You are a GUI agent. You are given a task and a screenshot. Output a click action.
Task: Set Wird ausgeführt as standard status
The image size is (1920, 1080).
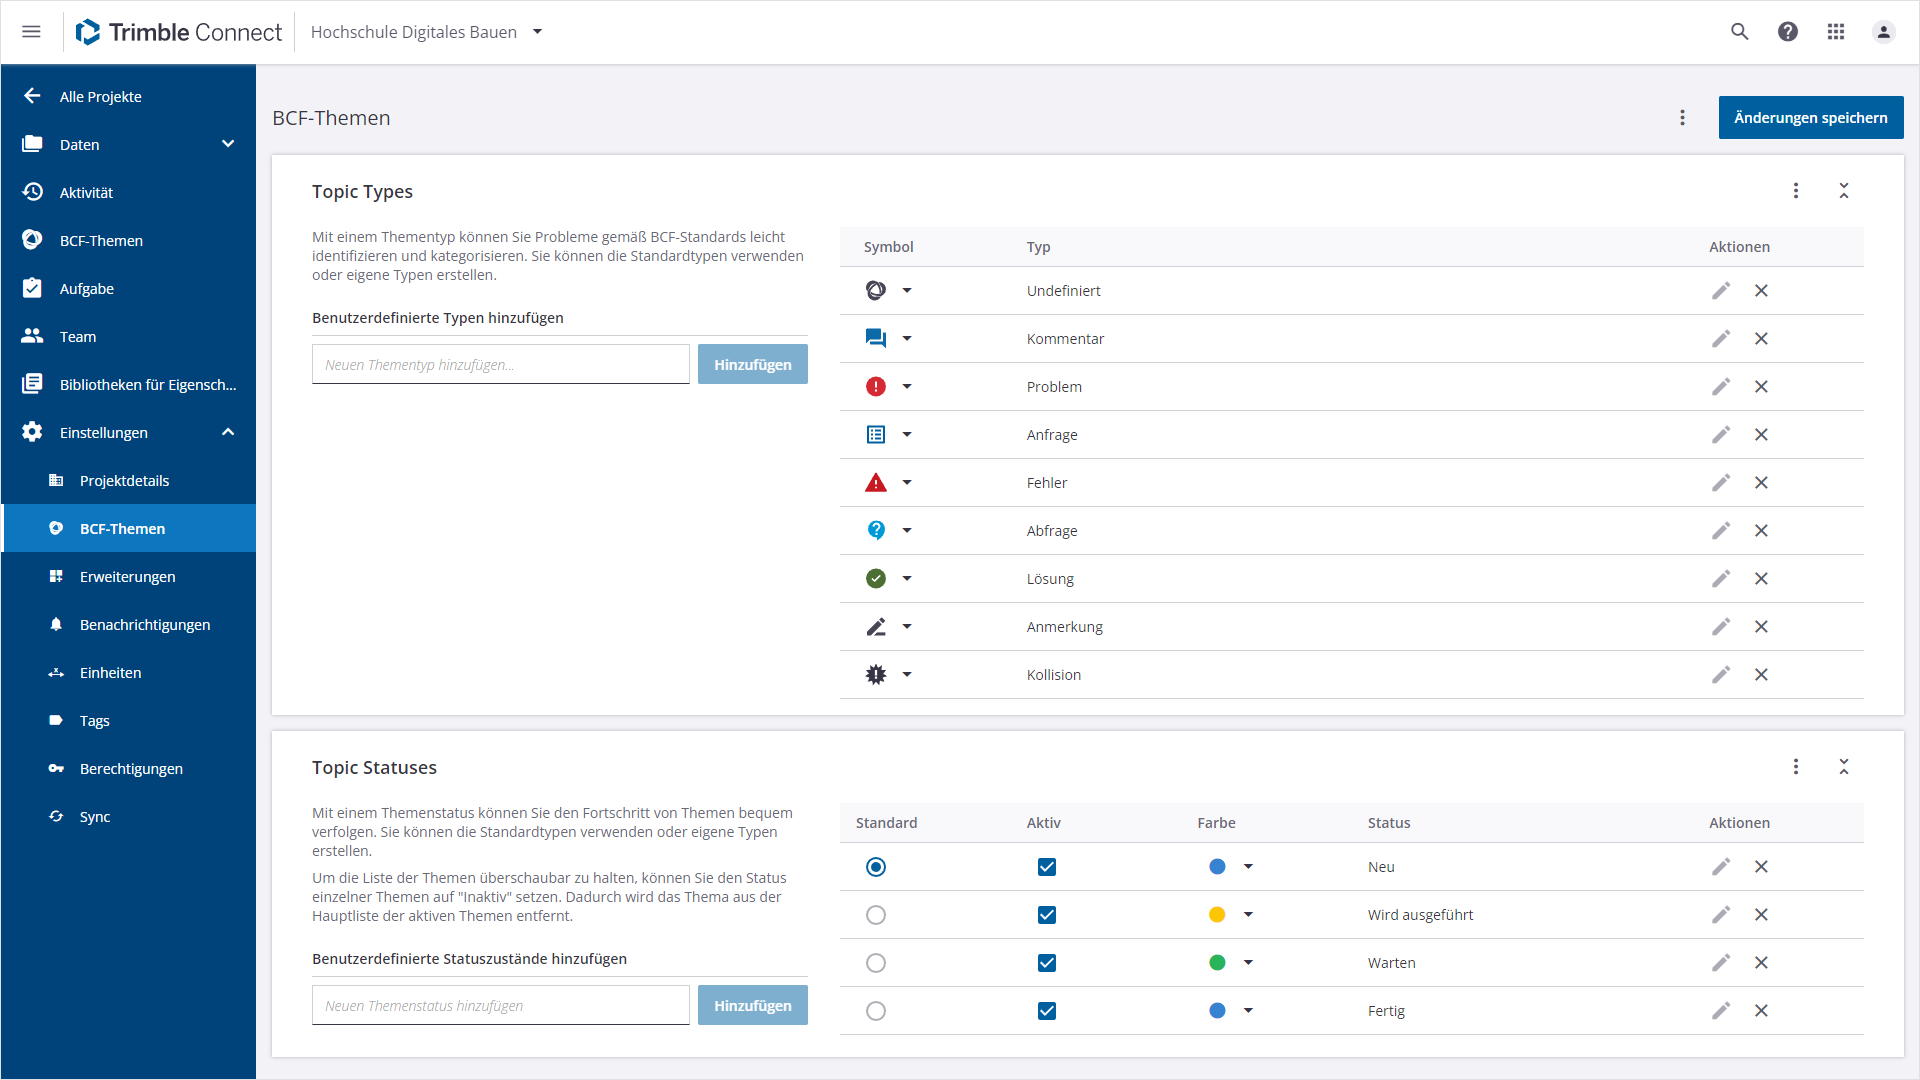(876, 915)
